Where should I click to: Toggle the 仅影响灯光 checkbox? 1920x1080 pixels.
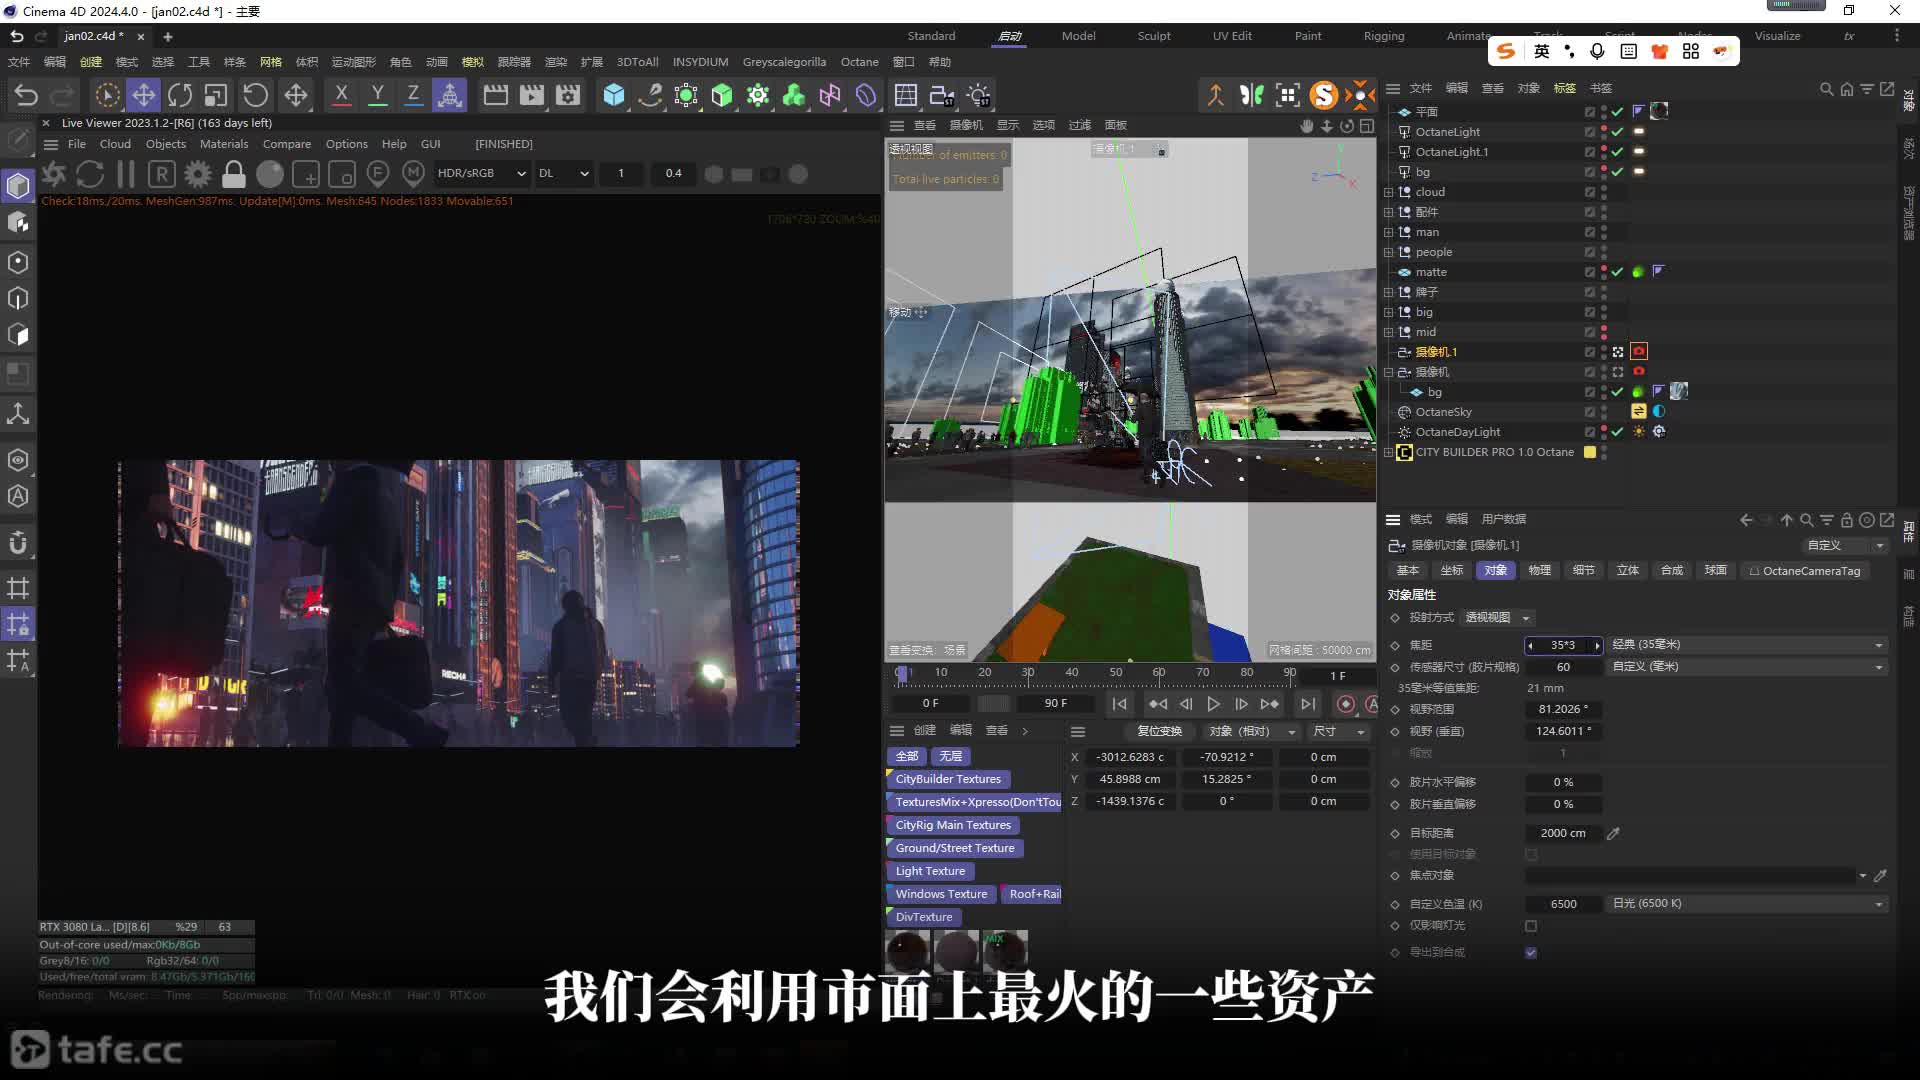[1531, 926]
